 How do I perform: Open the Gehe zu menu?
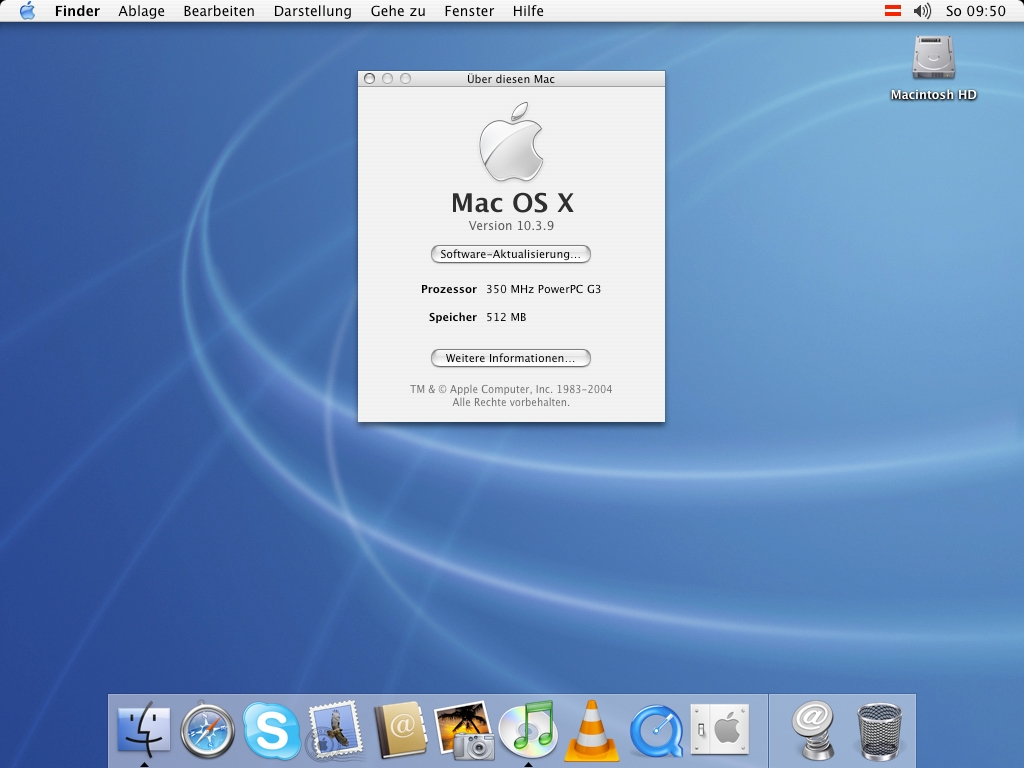point(397,11)
